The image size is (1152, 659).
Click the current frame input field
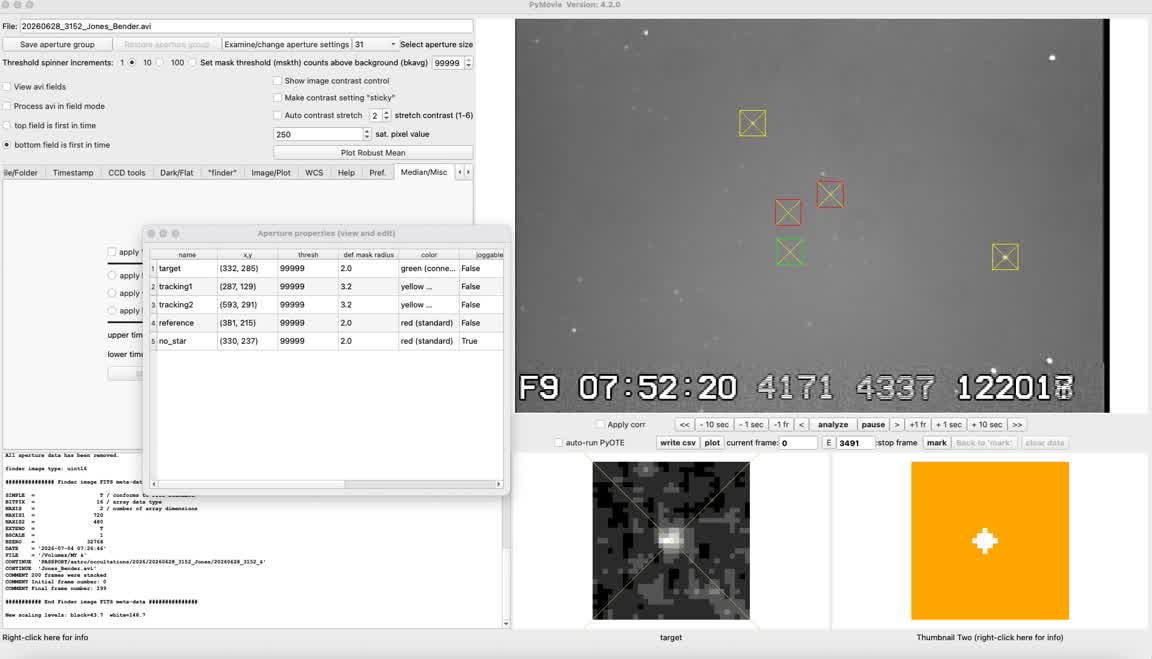point(798,443)
